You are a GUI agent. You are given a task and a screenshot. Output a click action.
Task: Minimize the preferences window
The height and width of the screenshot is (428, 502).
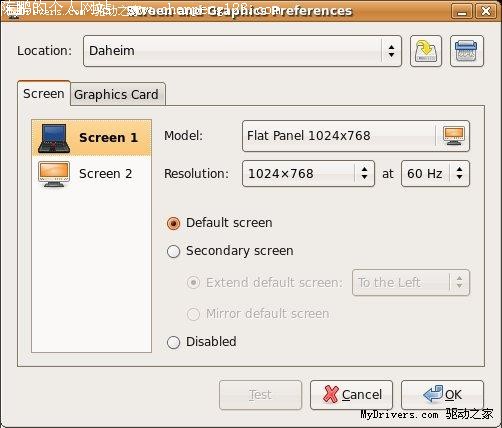click(x=462, y=12)
